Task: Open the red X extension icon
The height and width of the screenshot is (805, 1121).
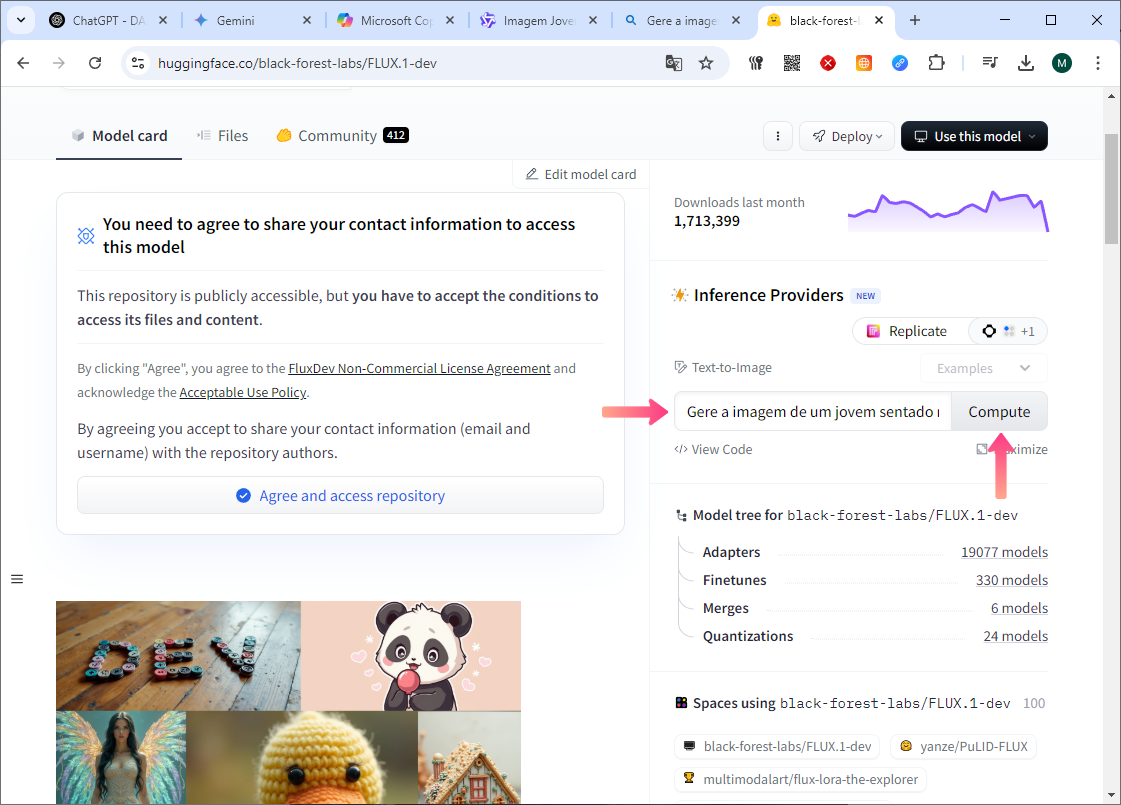Action: 828,63
